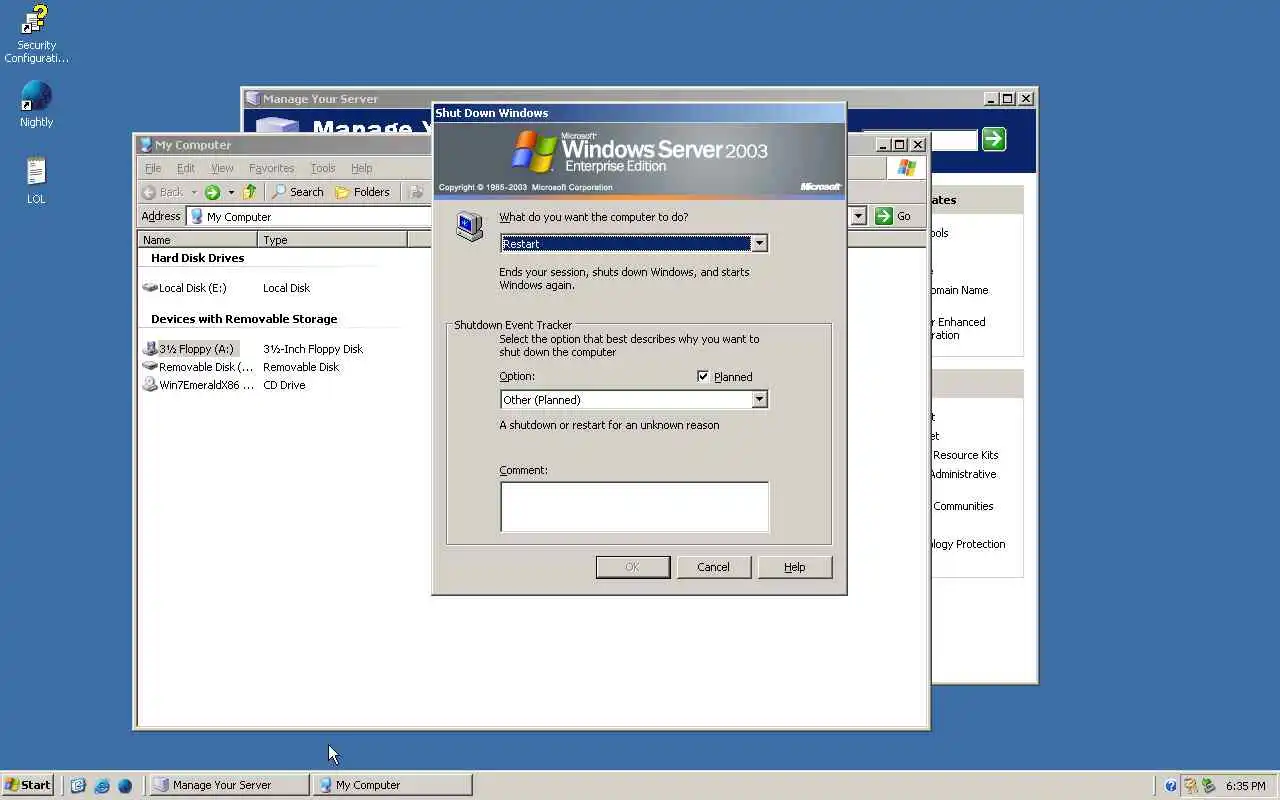Launch Internet Explorer from quick launch
This screenshot has width=1280, height=800.
click(101, 785)
